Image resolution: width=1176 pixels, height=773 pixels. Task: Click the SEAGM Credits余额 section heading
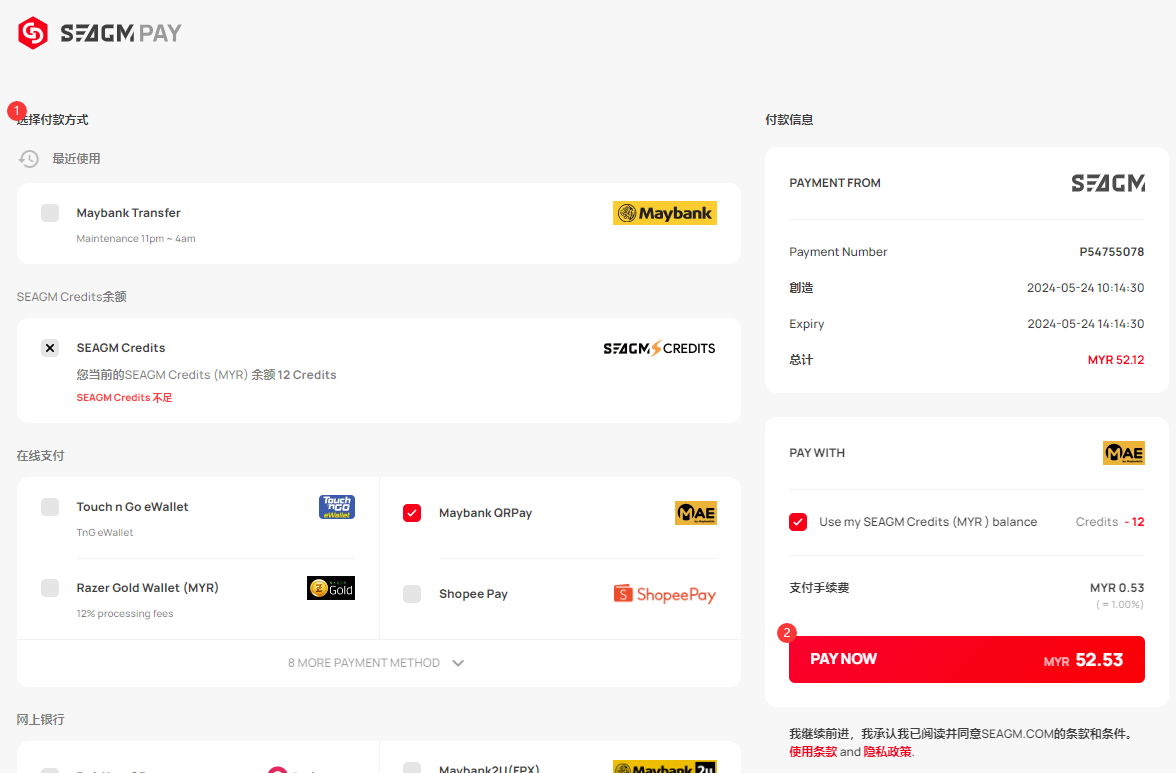(71, 297)
